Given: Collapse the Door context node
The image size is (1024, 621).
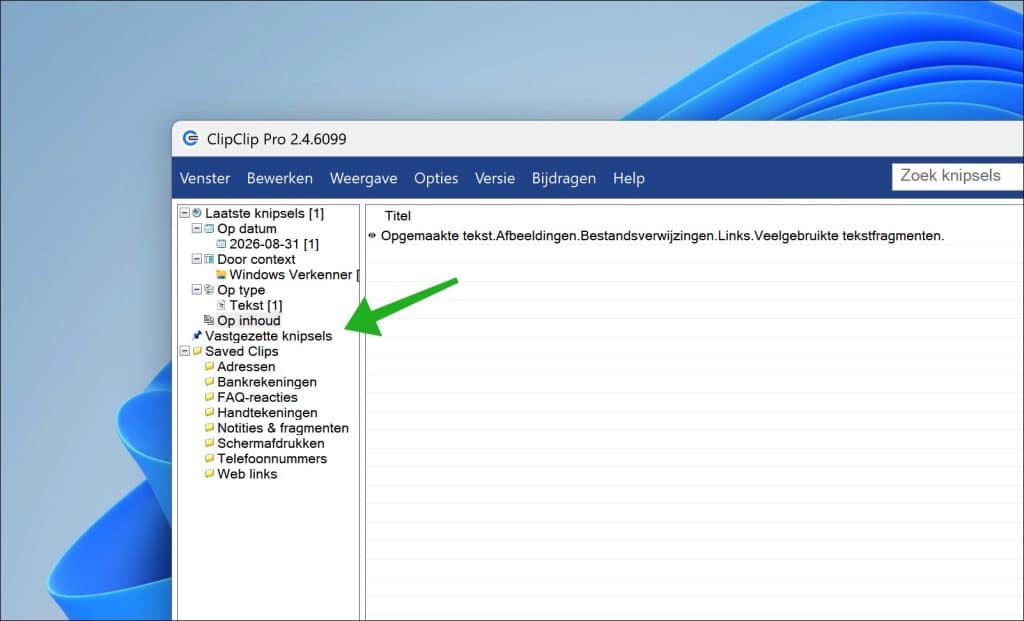Looking at the screenshot, I should (197, 259).
